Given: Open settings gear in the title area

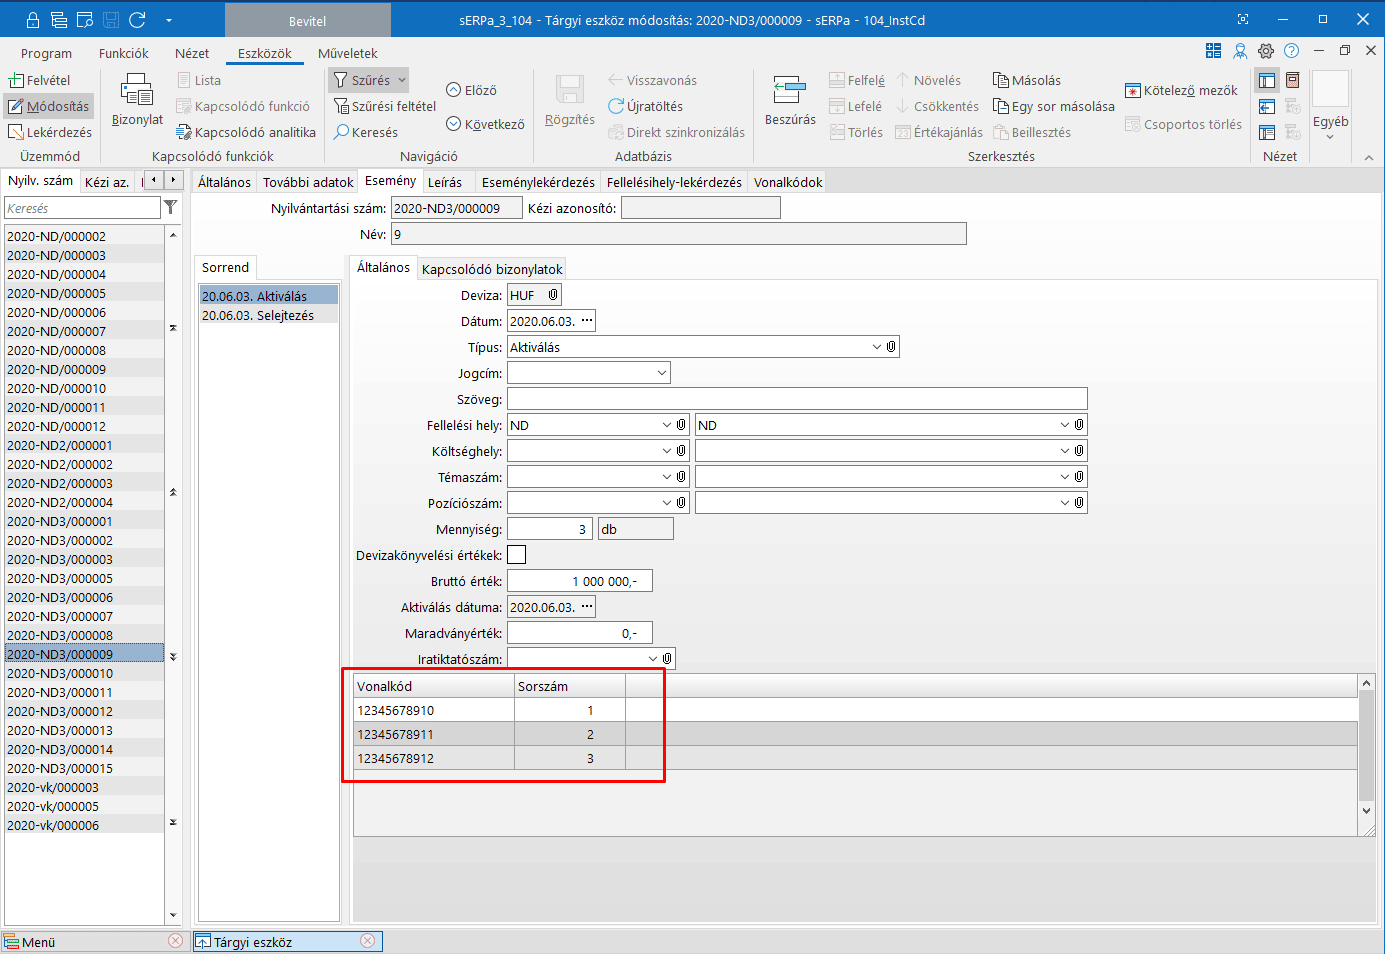Looking at the screenshot, I should click(1266, 51).
